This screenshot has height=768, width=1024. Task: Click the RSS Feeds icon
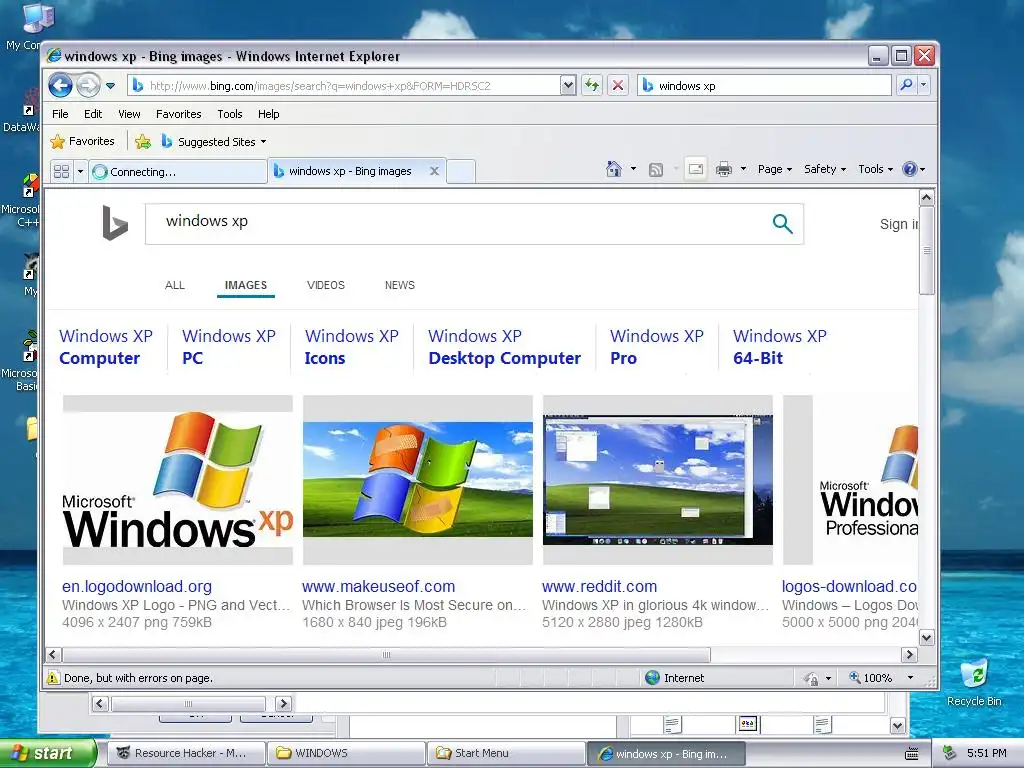tap(656, 170)
